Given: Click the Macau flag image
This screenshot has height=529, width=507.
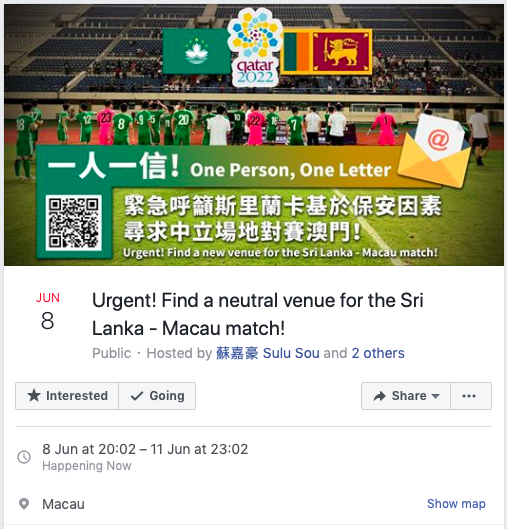Looking at the screenshot, I should [196, 51].
